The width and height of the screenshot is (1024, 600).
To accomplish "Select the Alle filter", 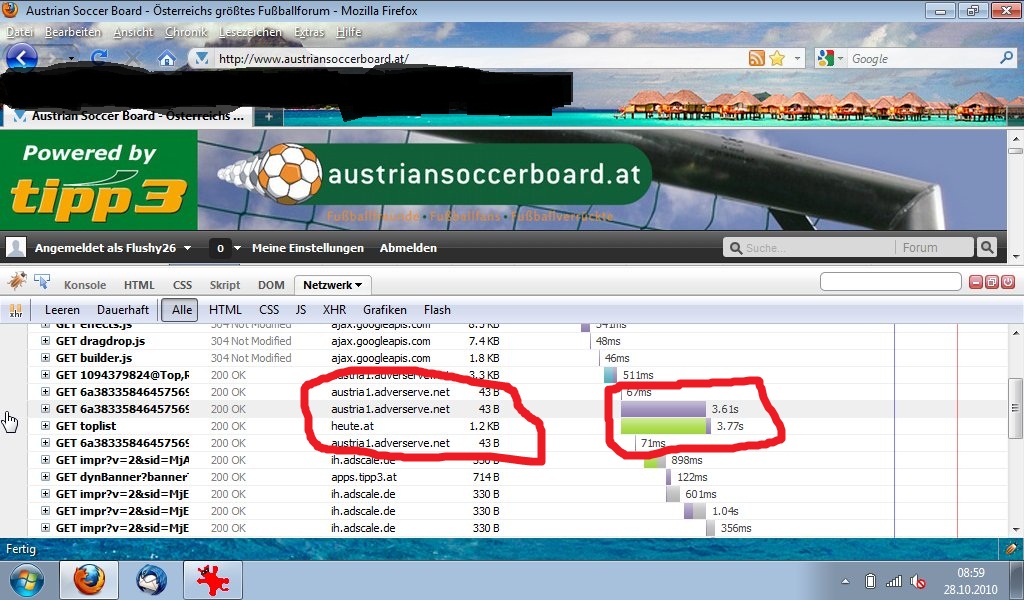I will point(182,310).
